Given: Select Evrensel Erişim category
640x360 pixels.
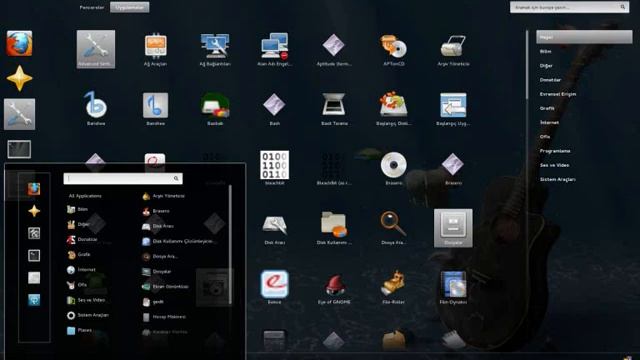Looking at the screenshot, I should (558, 94).
